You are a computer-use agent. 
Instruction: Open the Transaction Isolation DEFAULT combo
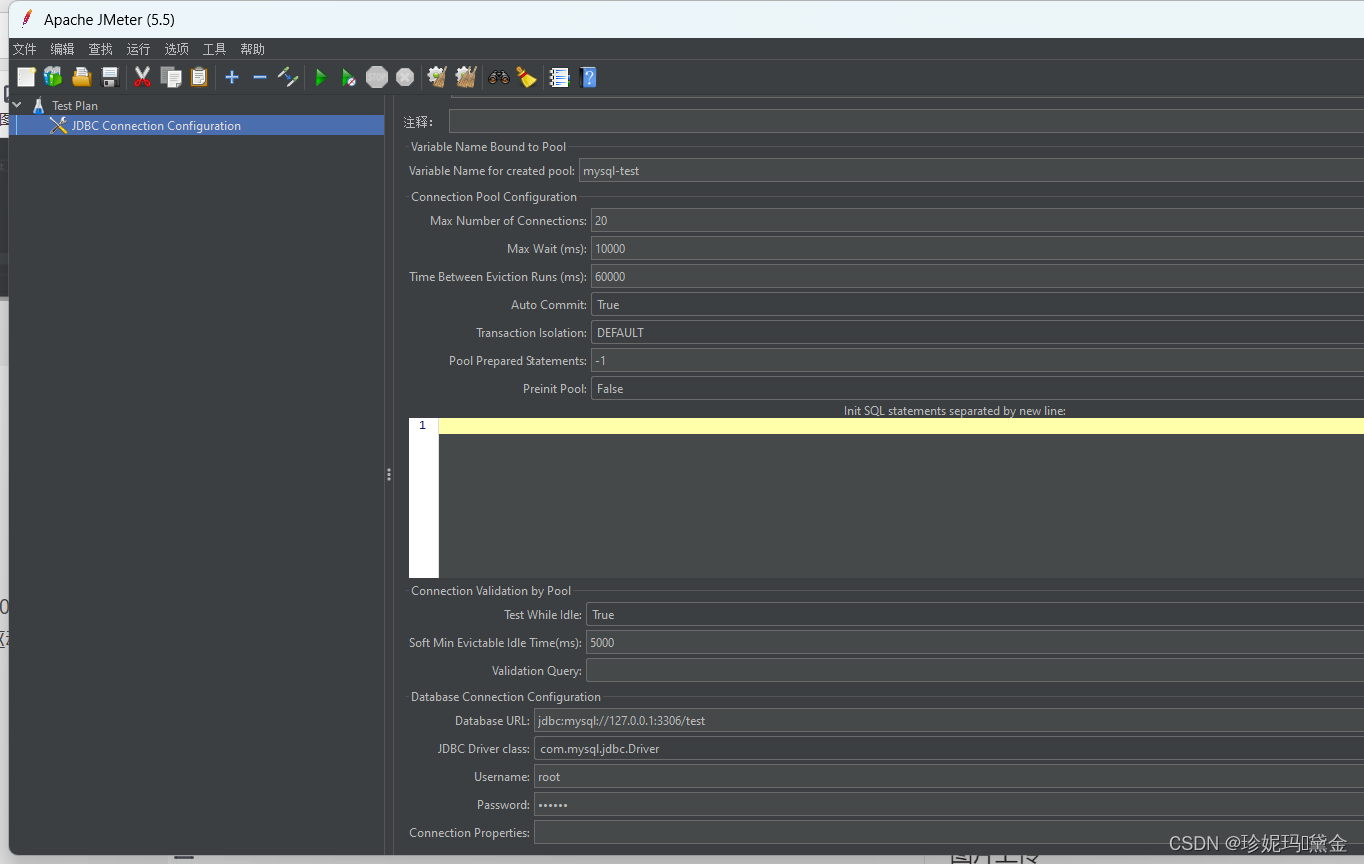977,332
